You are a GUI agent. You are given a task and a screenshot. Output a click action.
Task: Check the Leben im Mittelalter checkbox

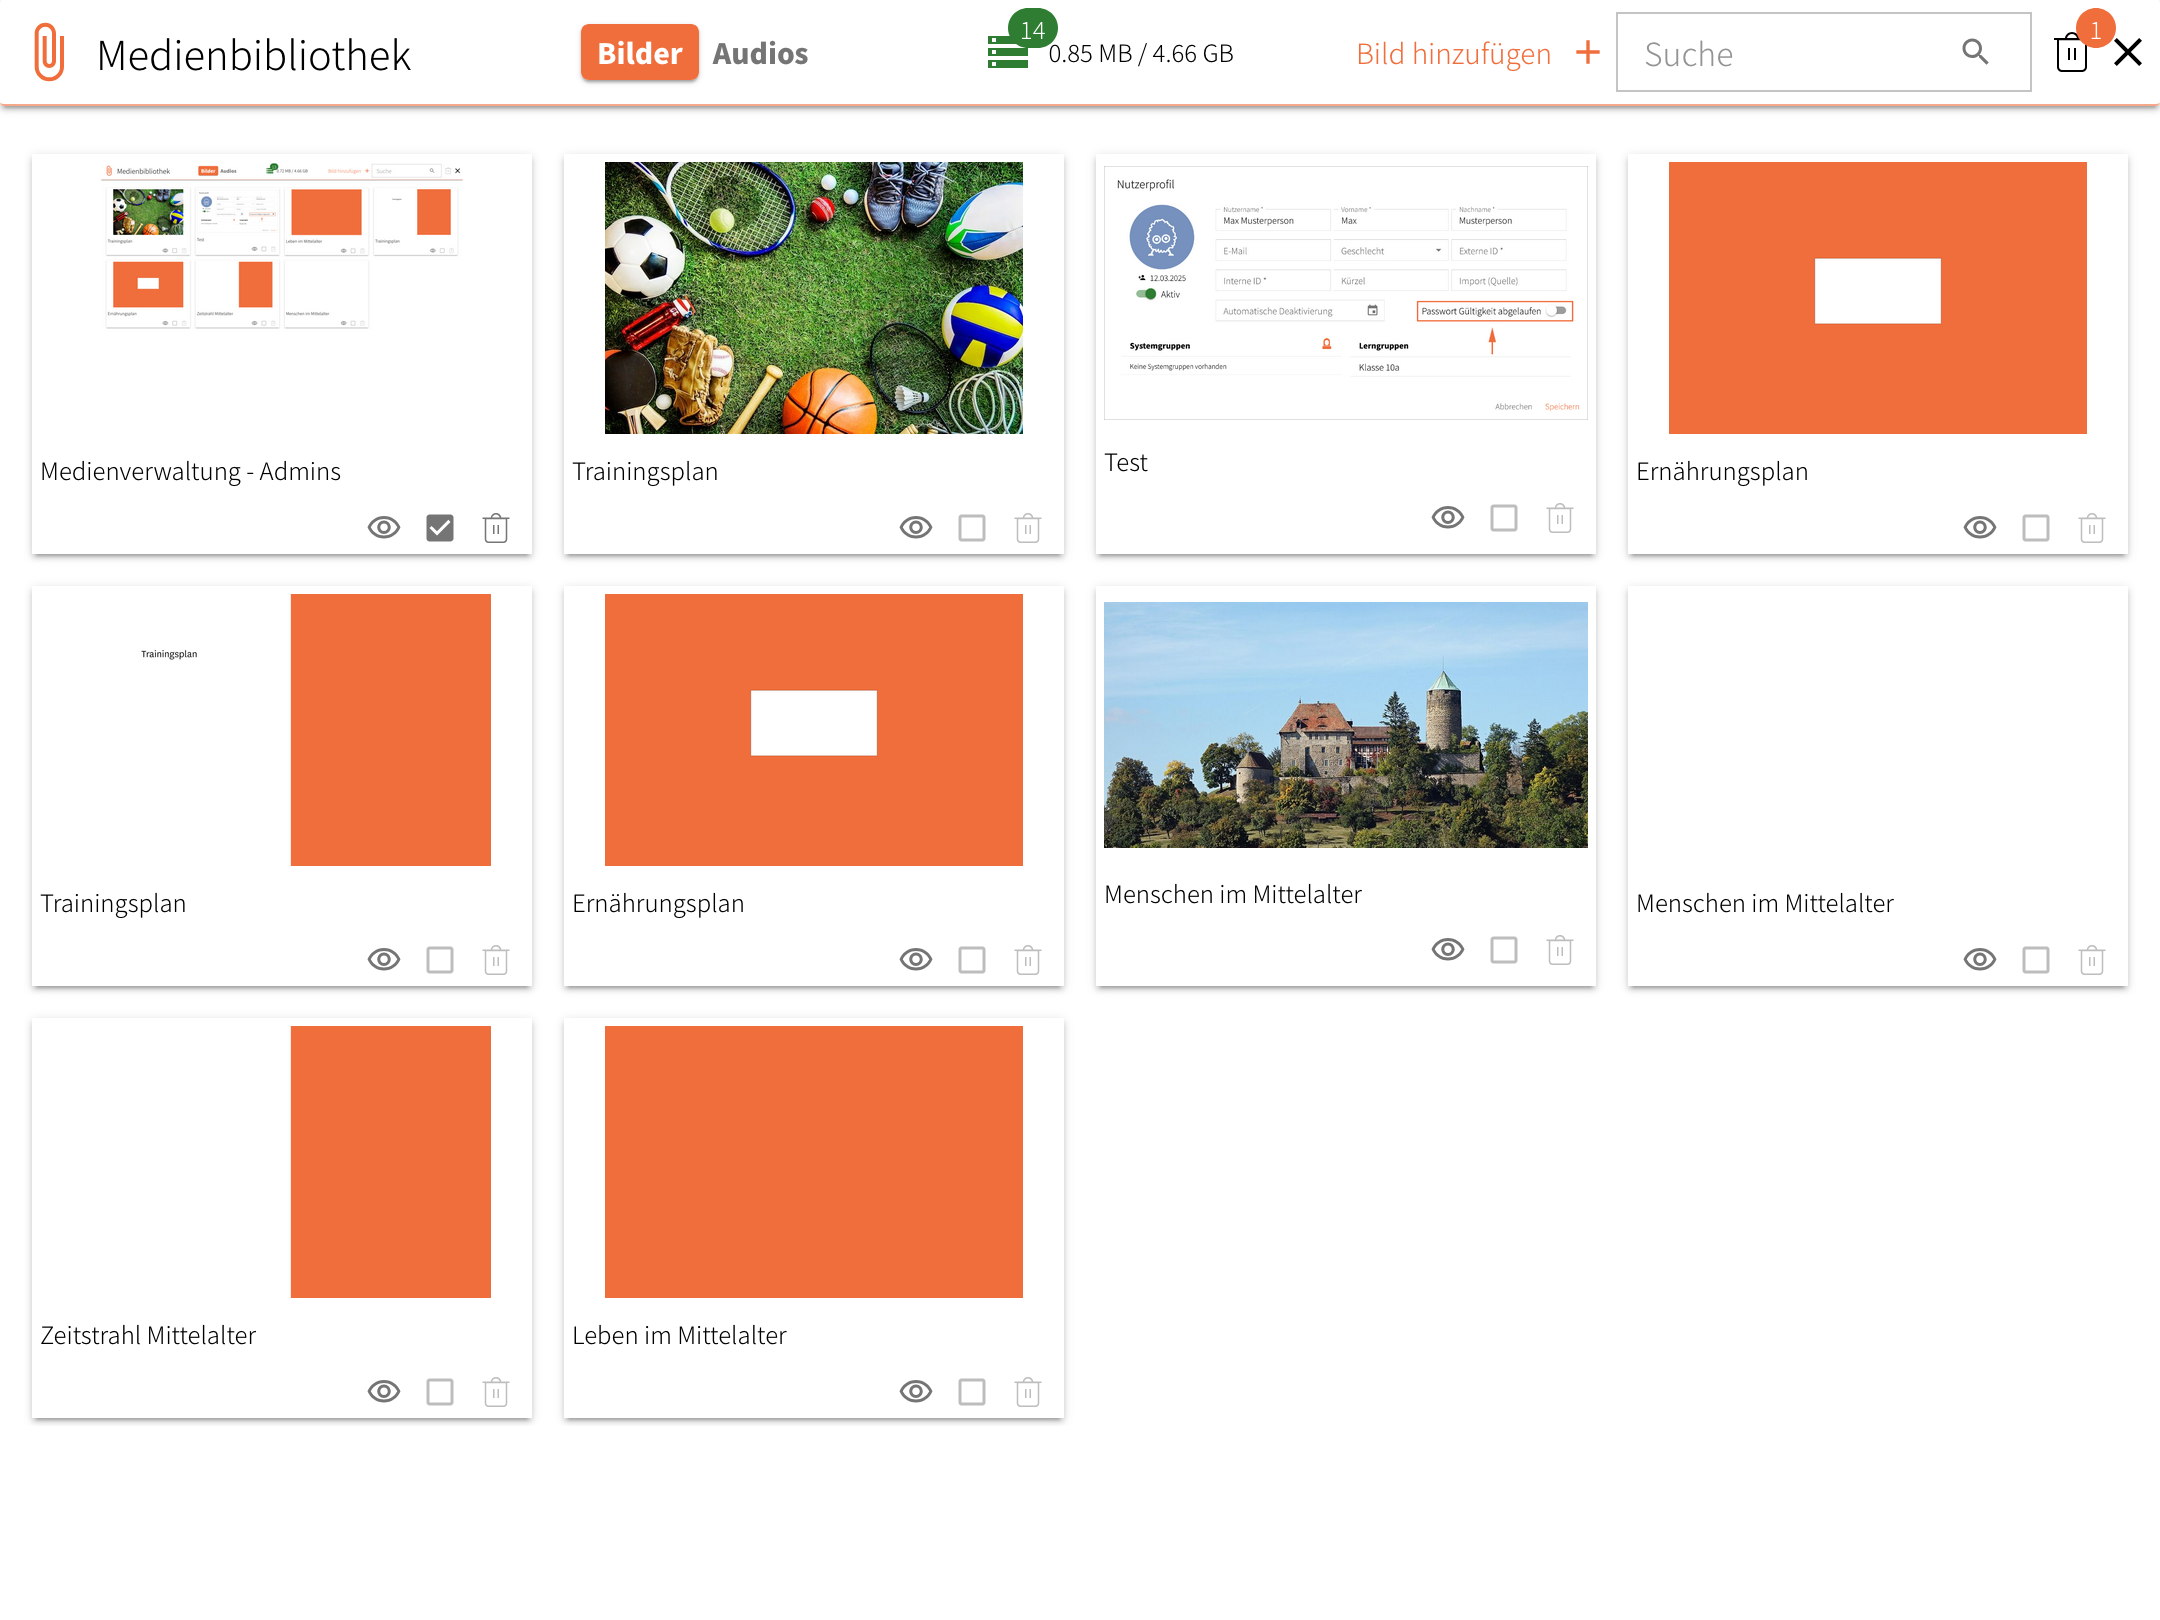pos(972,1392)
